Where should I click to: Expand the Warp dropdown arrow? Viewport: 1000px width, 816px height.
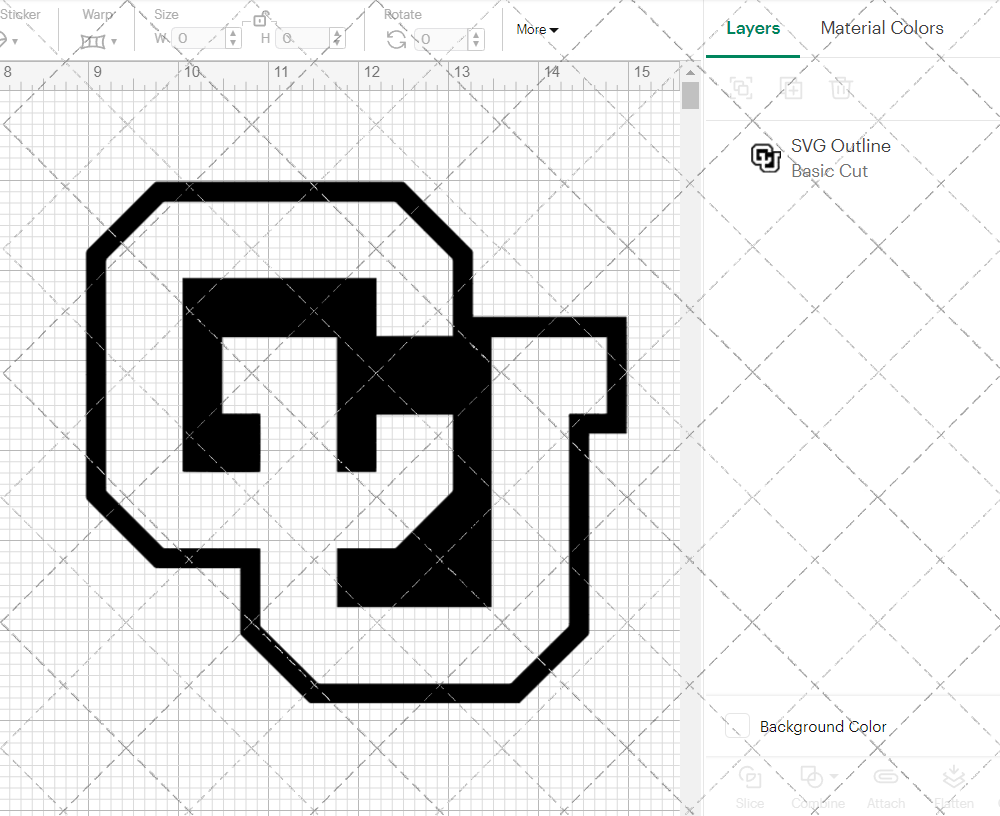coord(114,41)
